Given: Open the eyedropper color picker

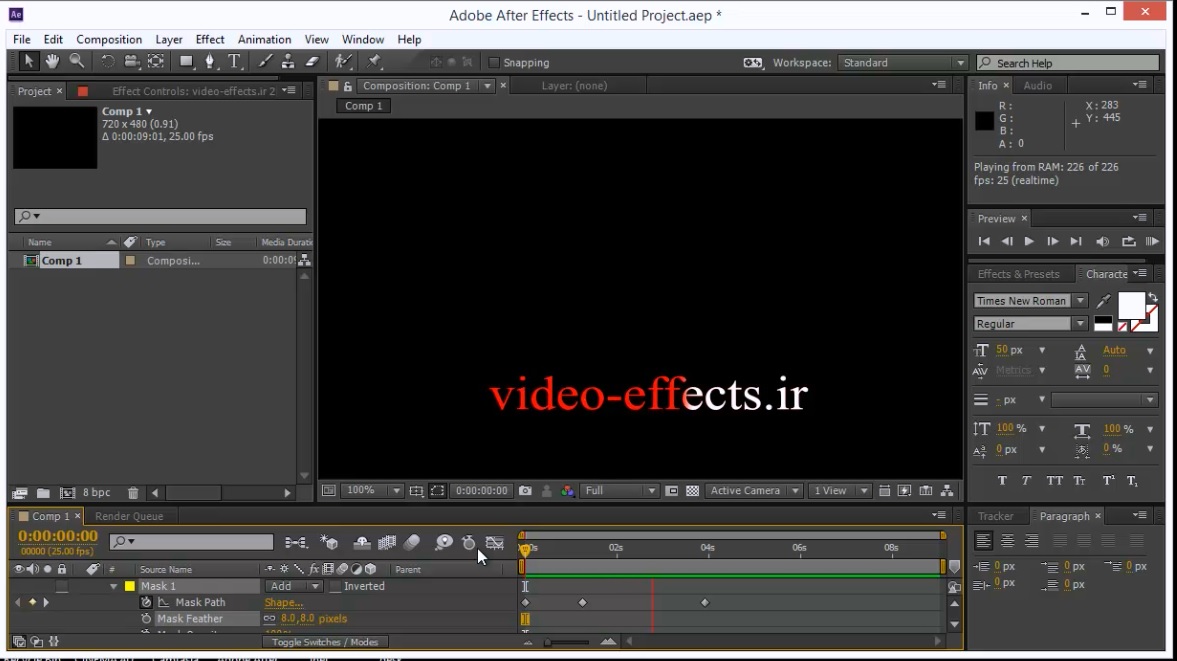Looking at the screenshot, I should click(x=1103, y=301).
